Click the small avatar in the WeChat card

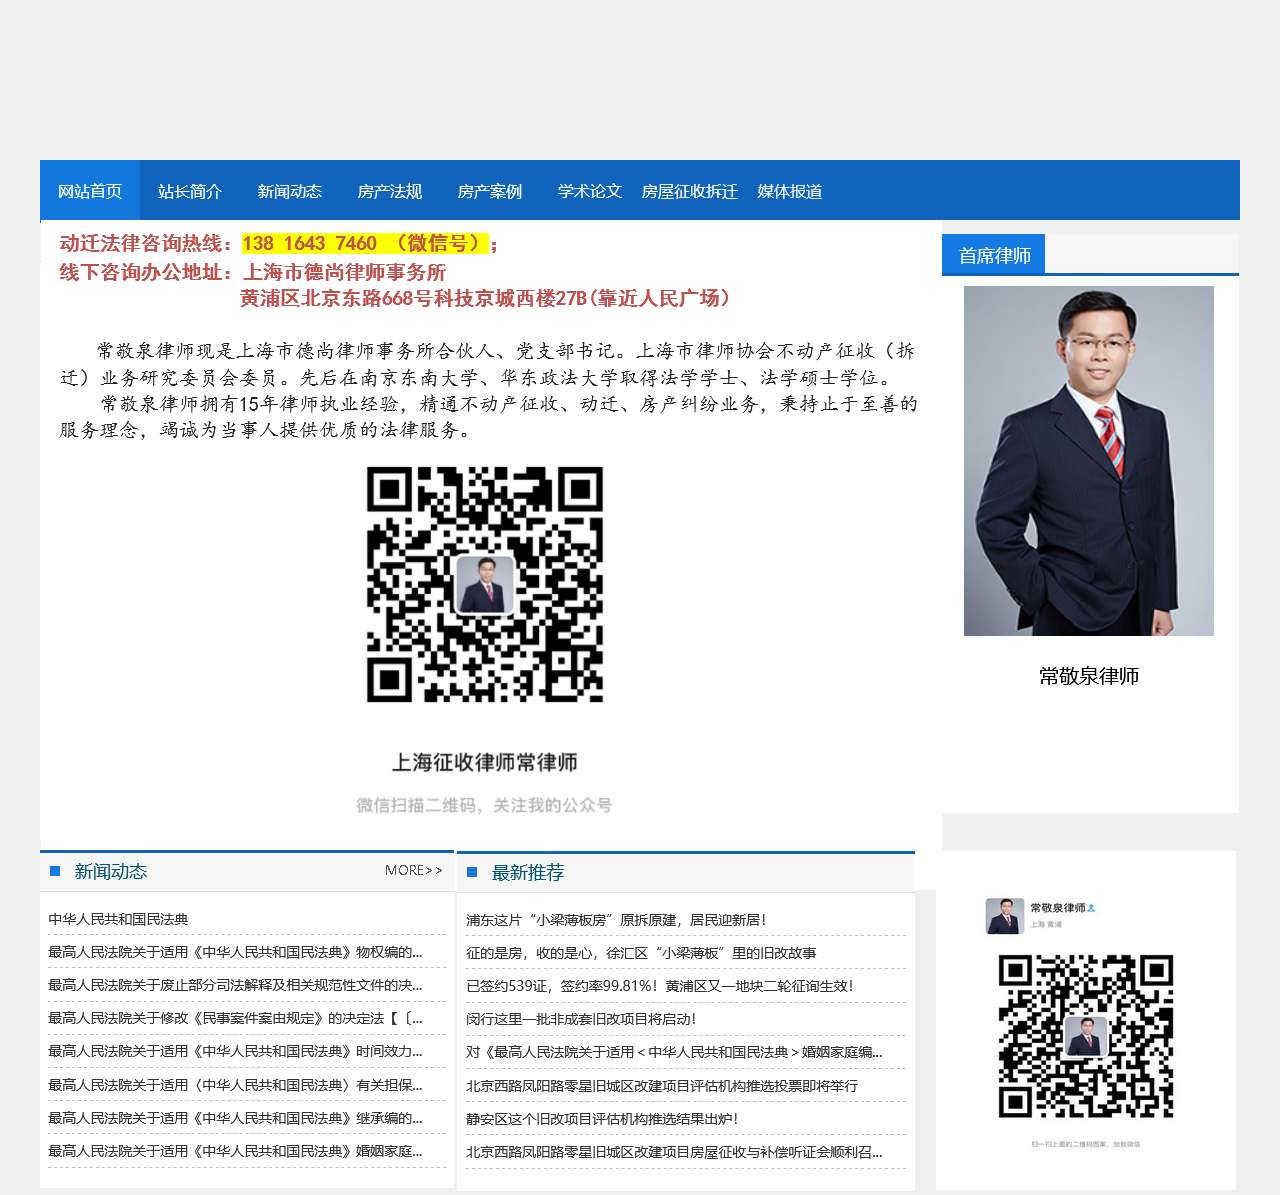coord(1005,916)
